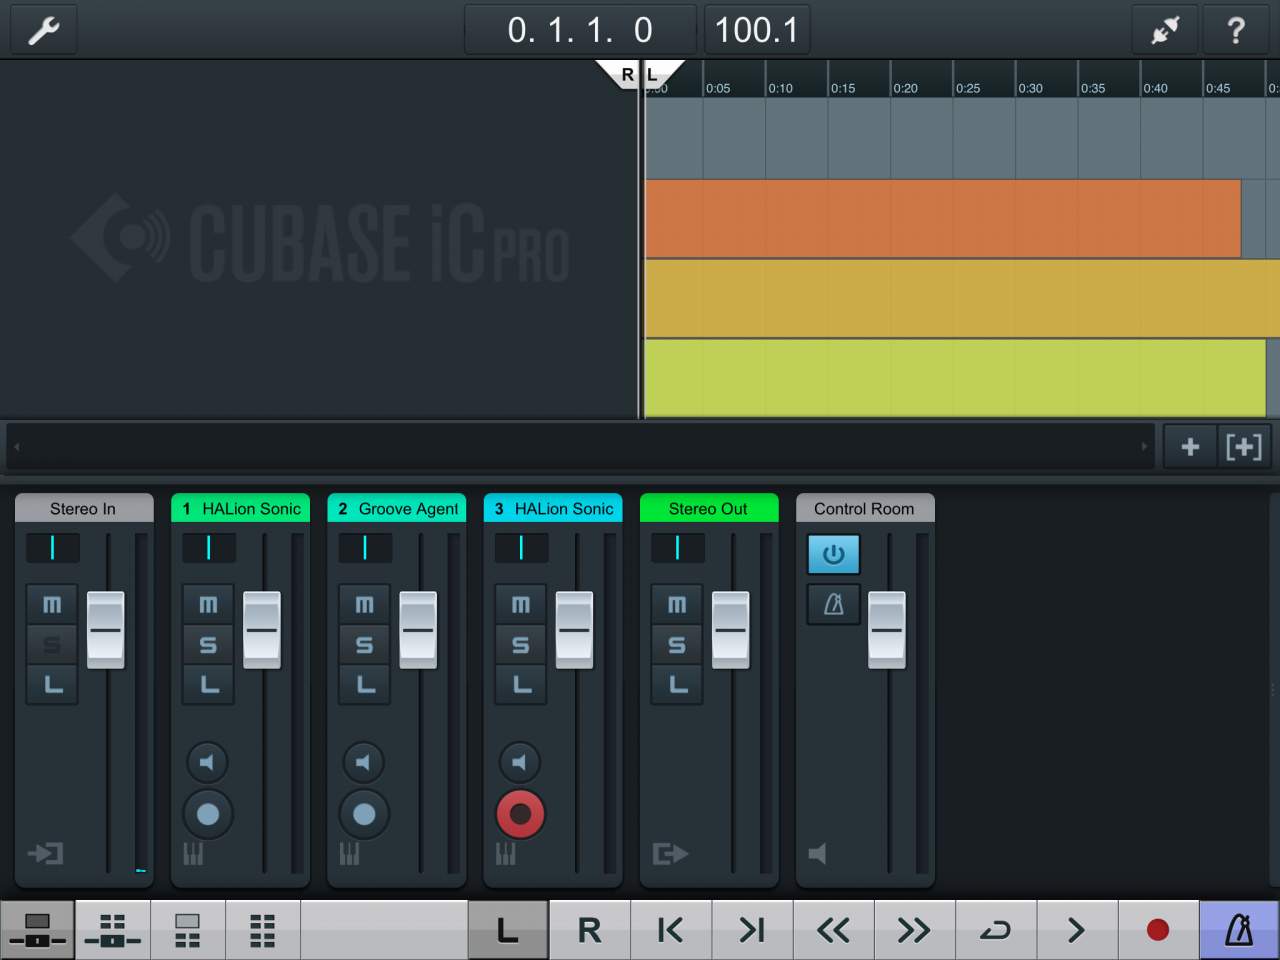1280x960 pixels.
Task: Toggle Control Room metronome click
Action: coord(834,605)
